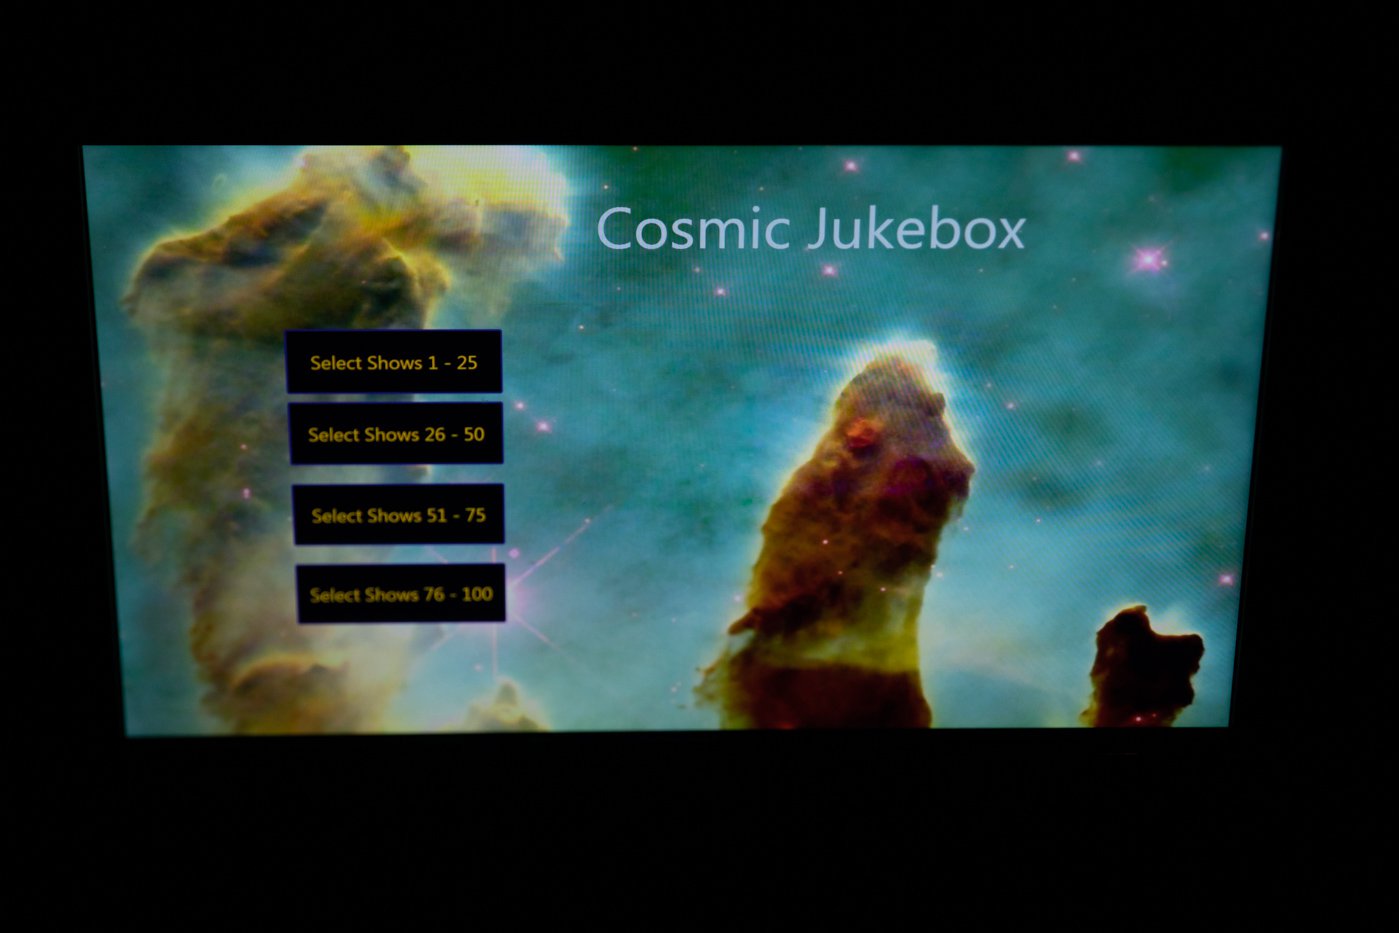This screenshot has width=1399, height=933.
Task: Choose Select Shows 26 - 50
Action: point(396,434)
